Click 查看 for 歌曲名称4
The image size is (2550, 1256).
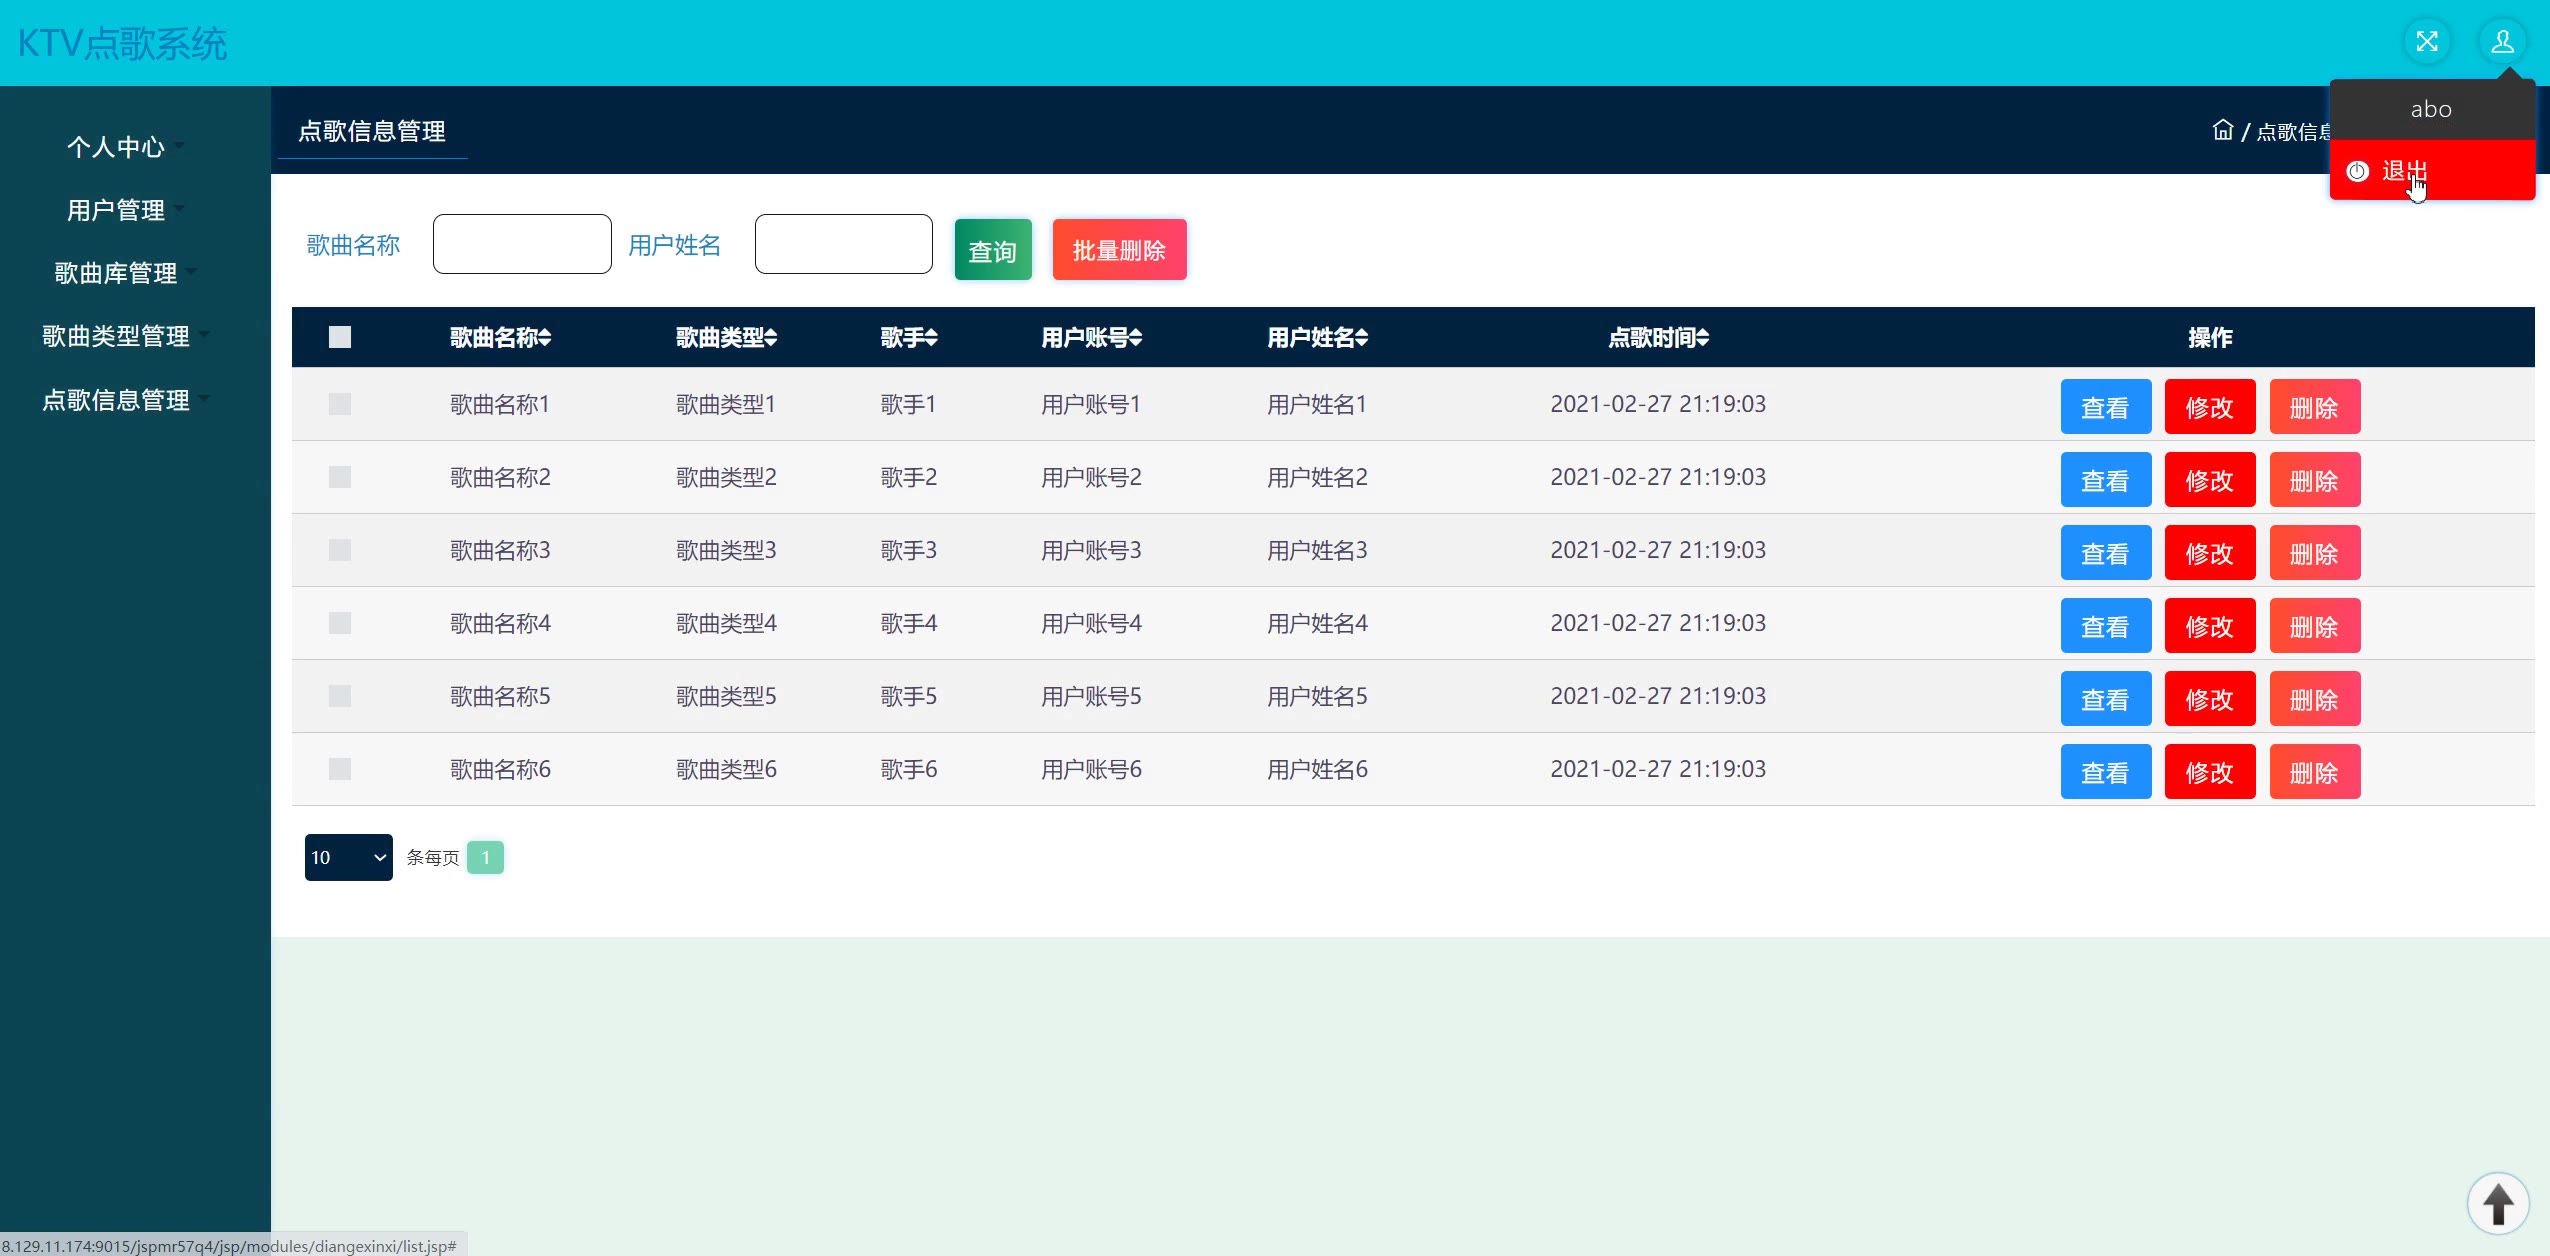[2105, 625]
